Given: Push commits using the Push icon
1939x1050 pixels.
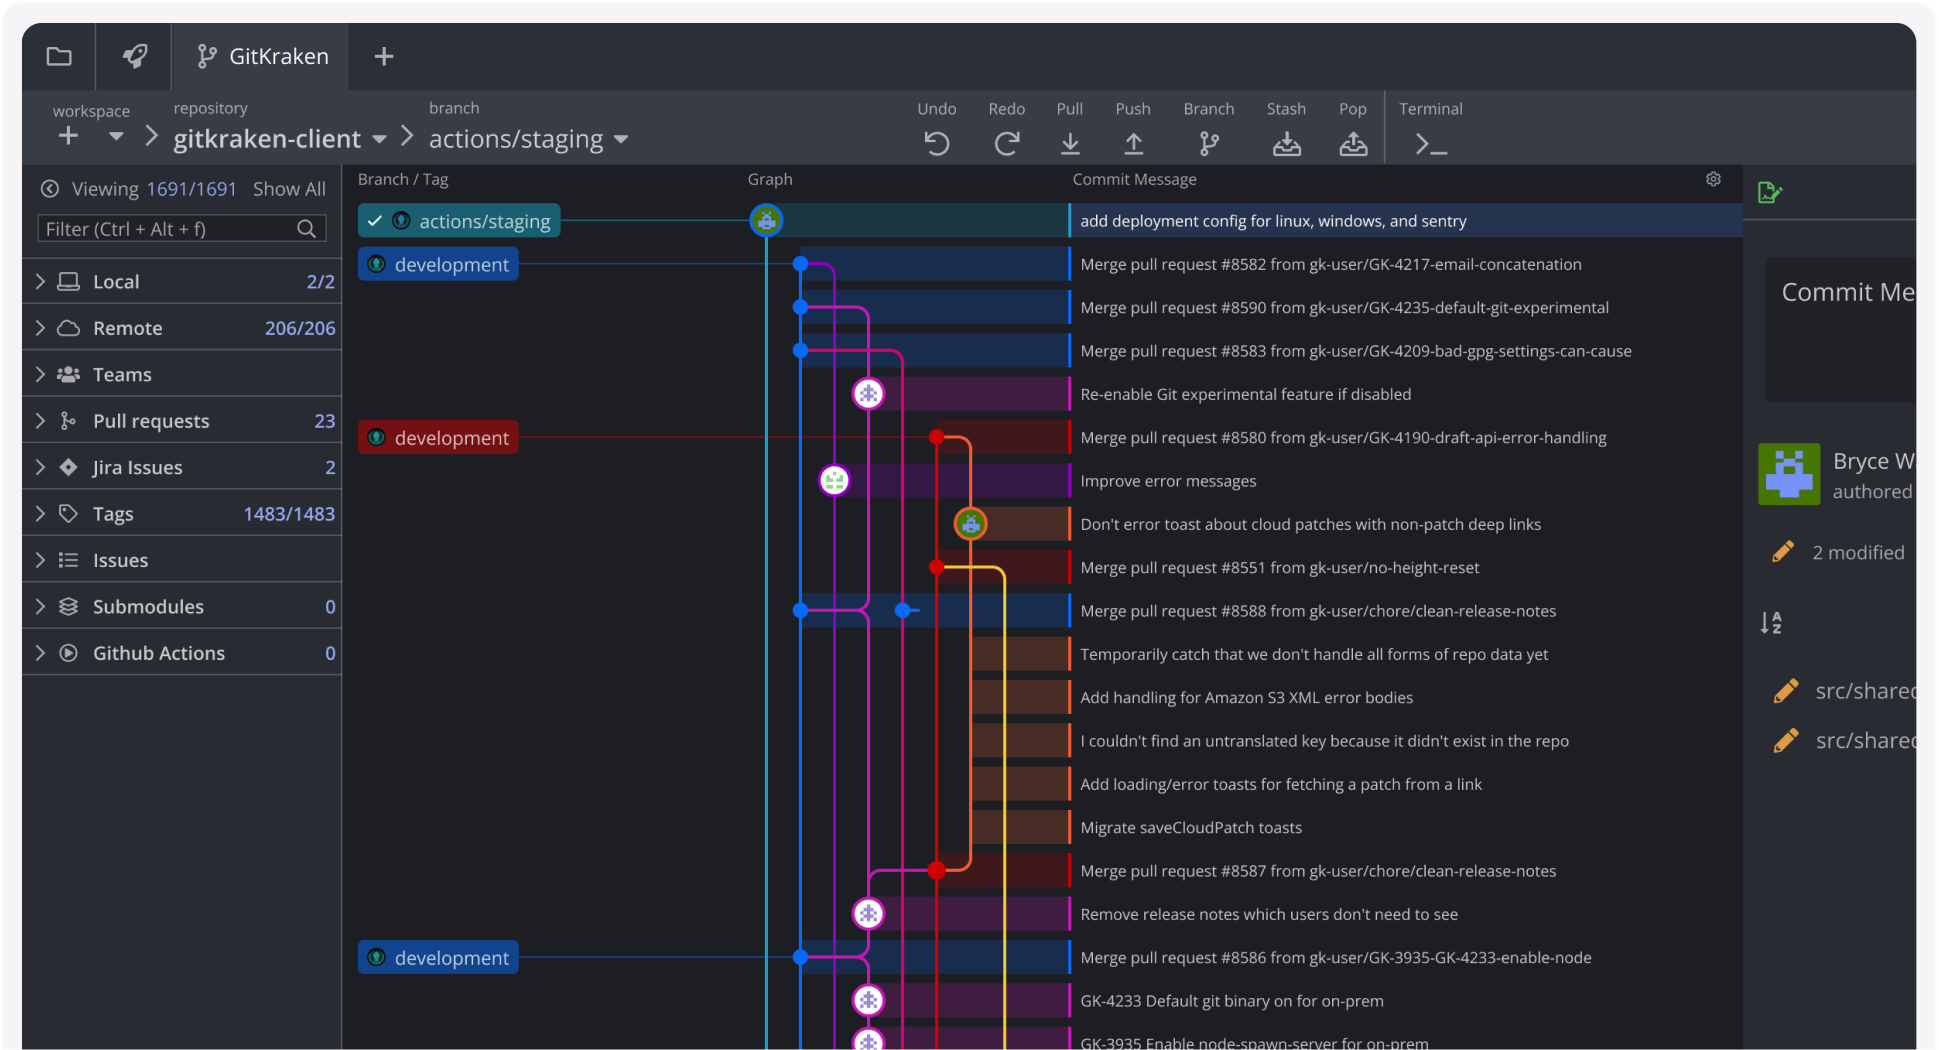Looking at the screenshot, I should click(x=1133, y=144).
